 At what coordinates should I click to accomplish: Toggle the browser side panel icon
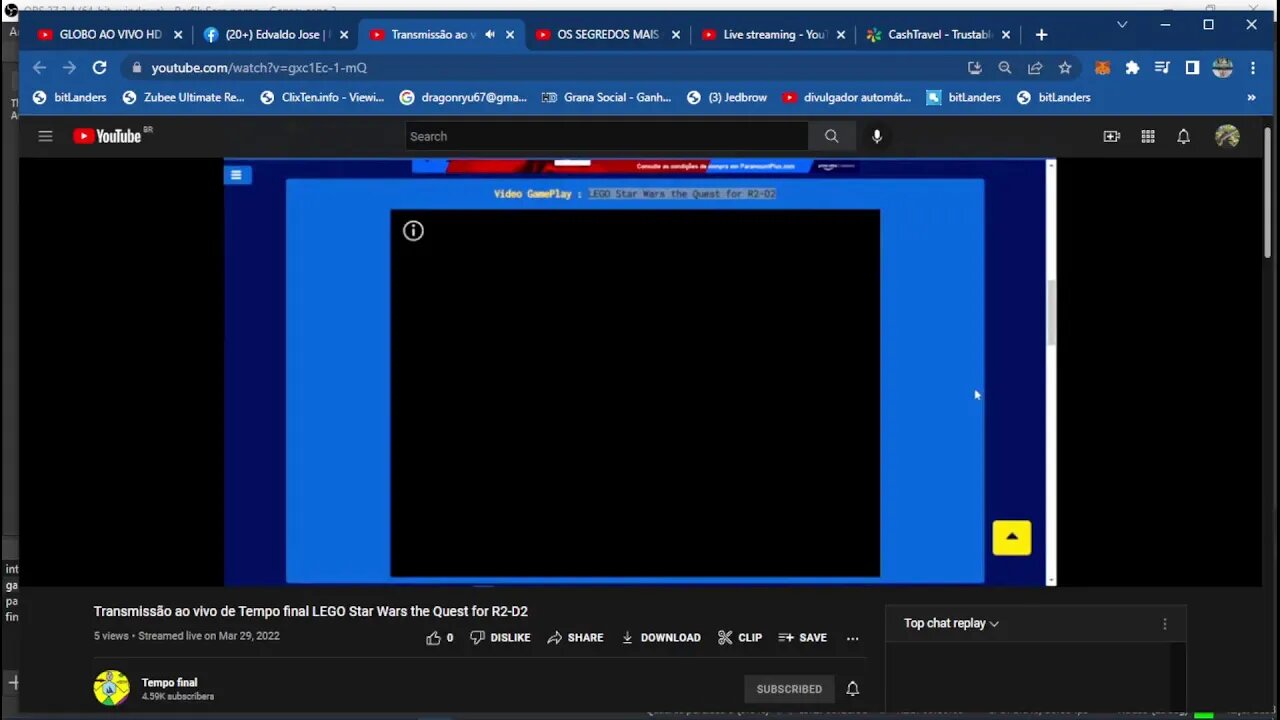point(1192,67)
